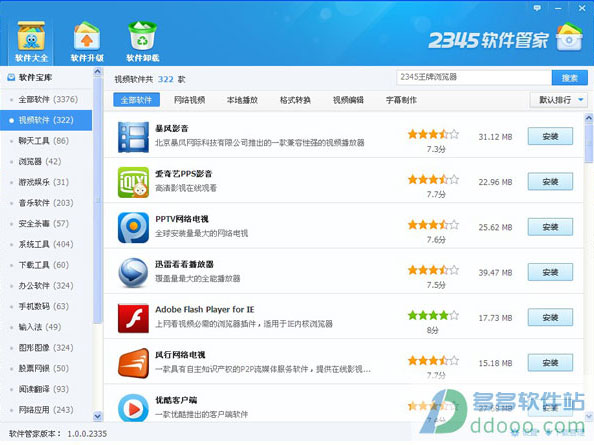Install 迅雷看看播放器 with 安装 button
Viewport: 594px width, 445px height.
[550, 272]
